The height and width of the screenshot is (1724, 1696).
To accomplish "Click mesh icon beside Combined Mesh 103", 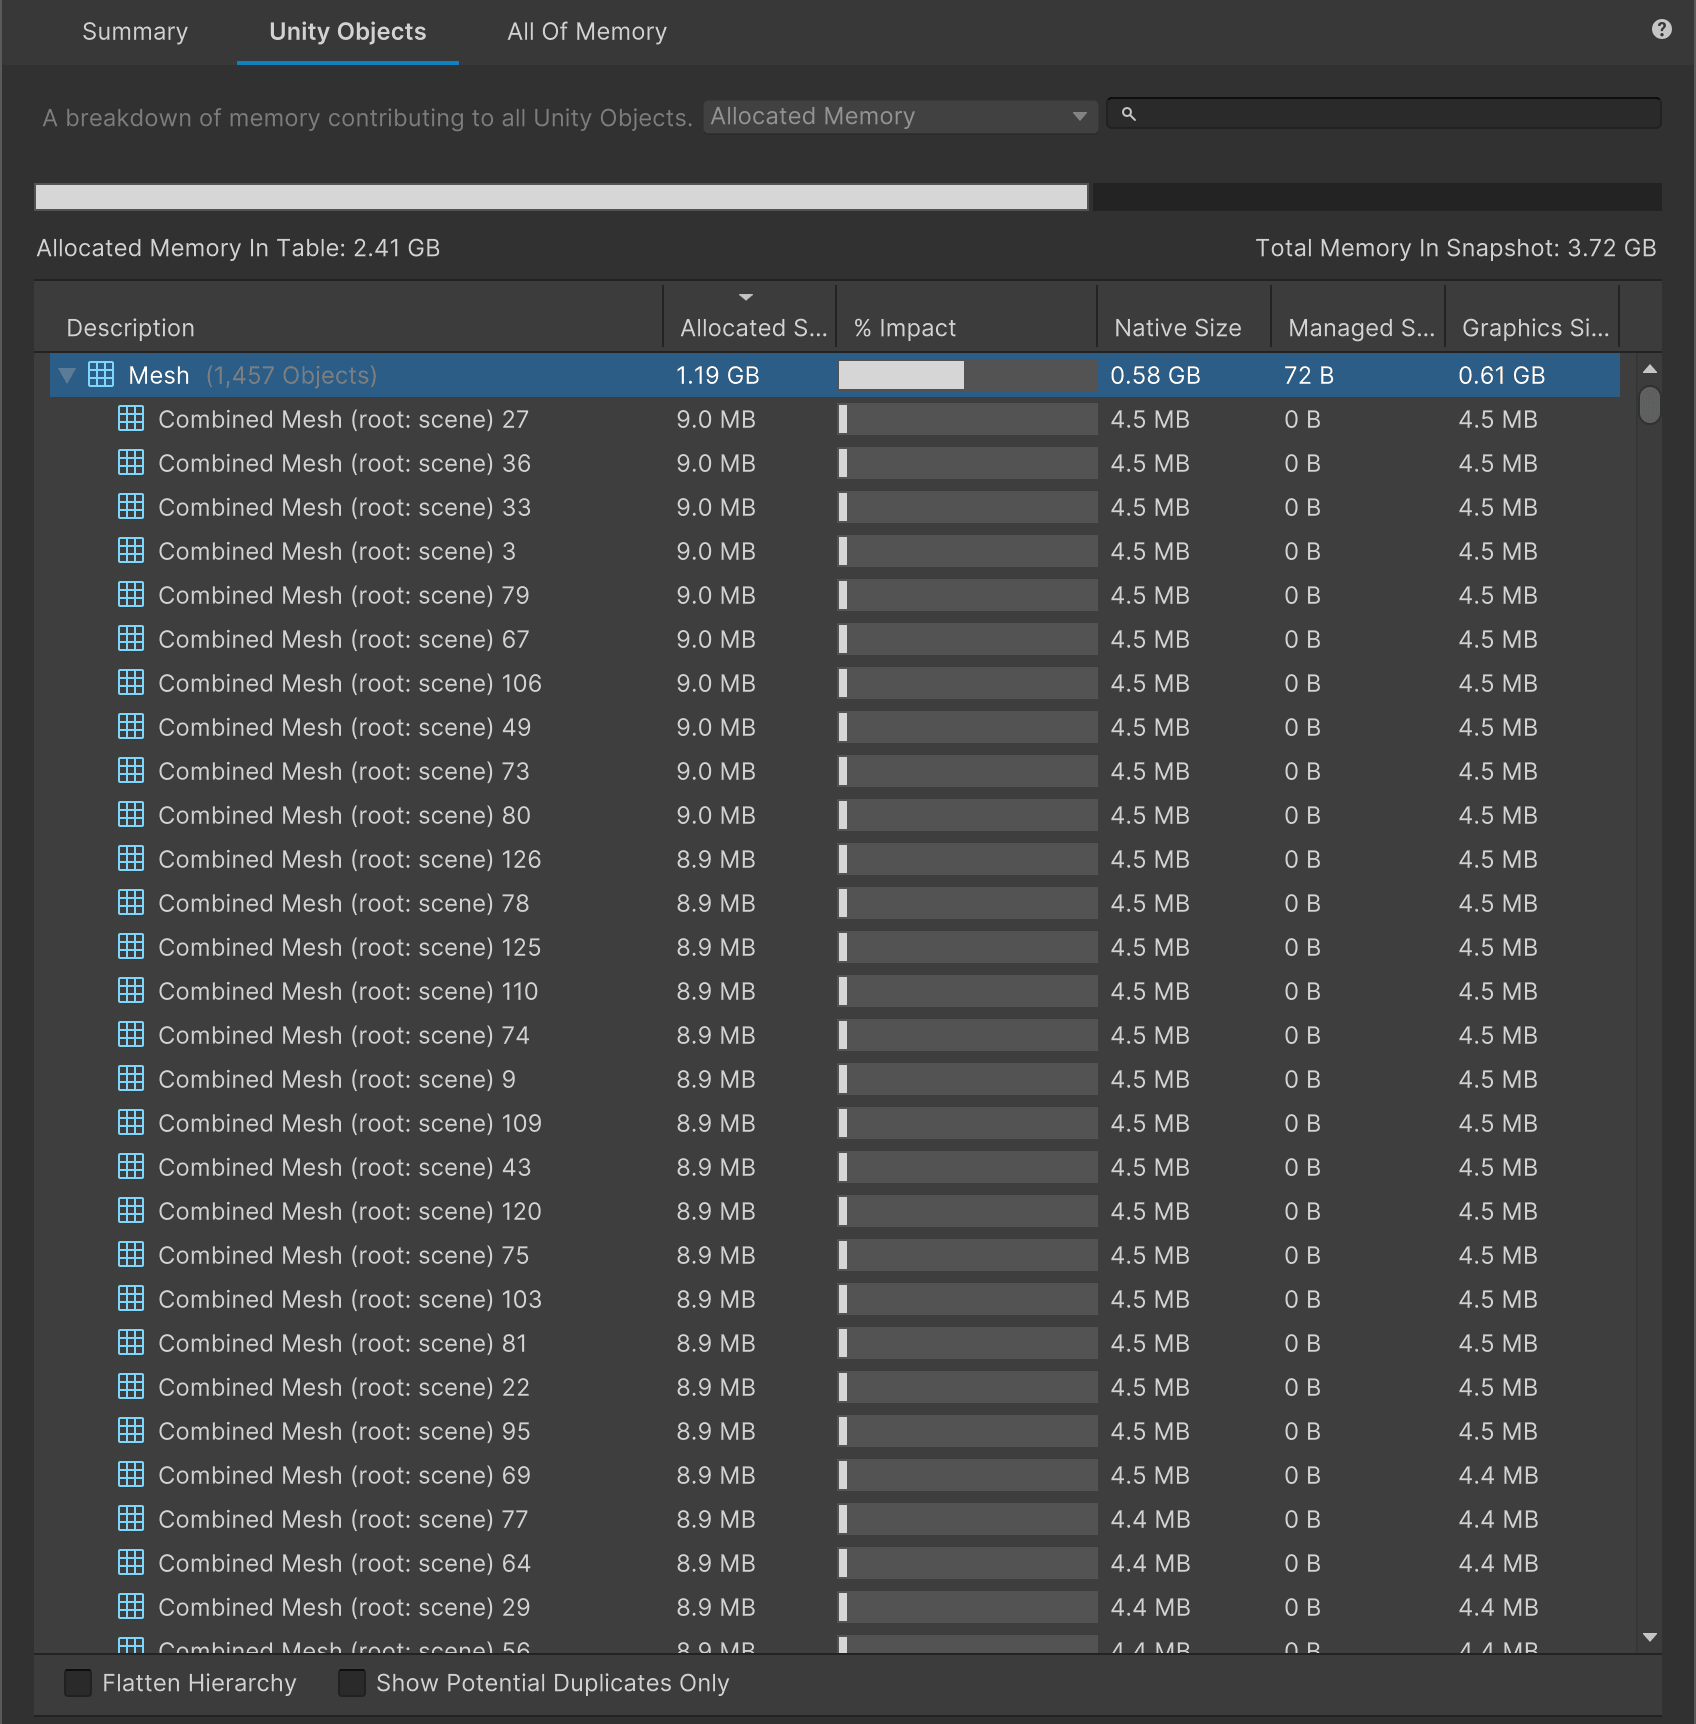I will click(131, 1299).
